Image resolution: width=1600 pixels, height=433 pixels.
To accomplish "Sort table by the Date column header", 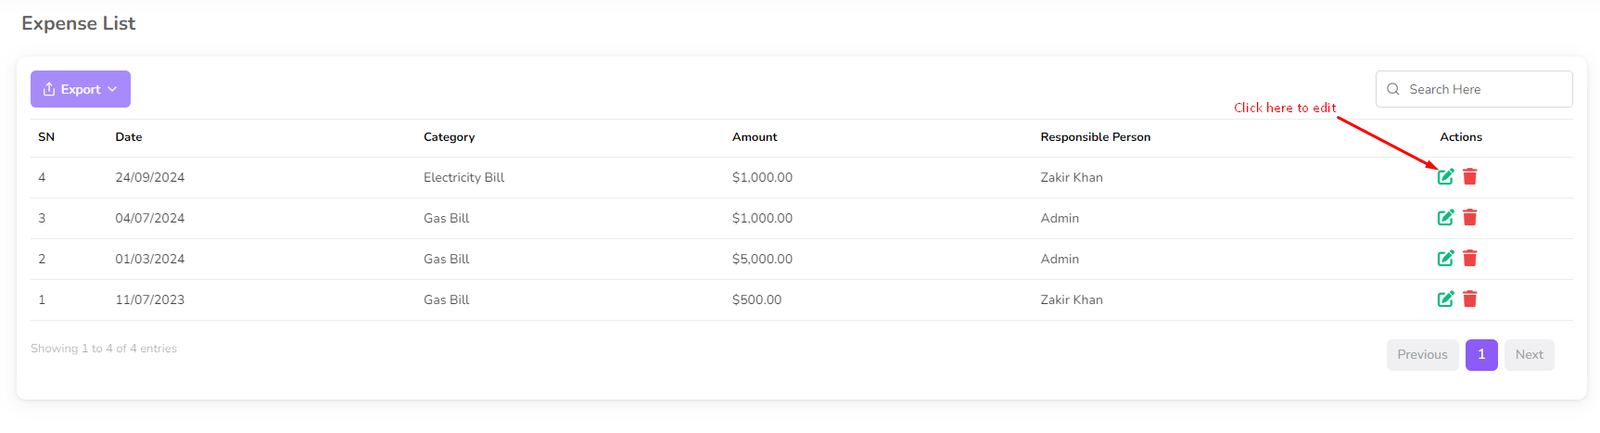I will click(x=129, y=137).
